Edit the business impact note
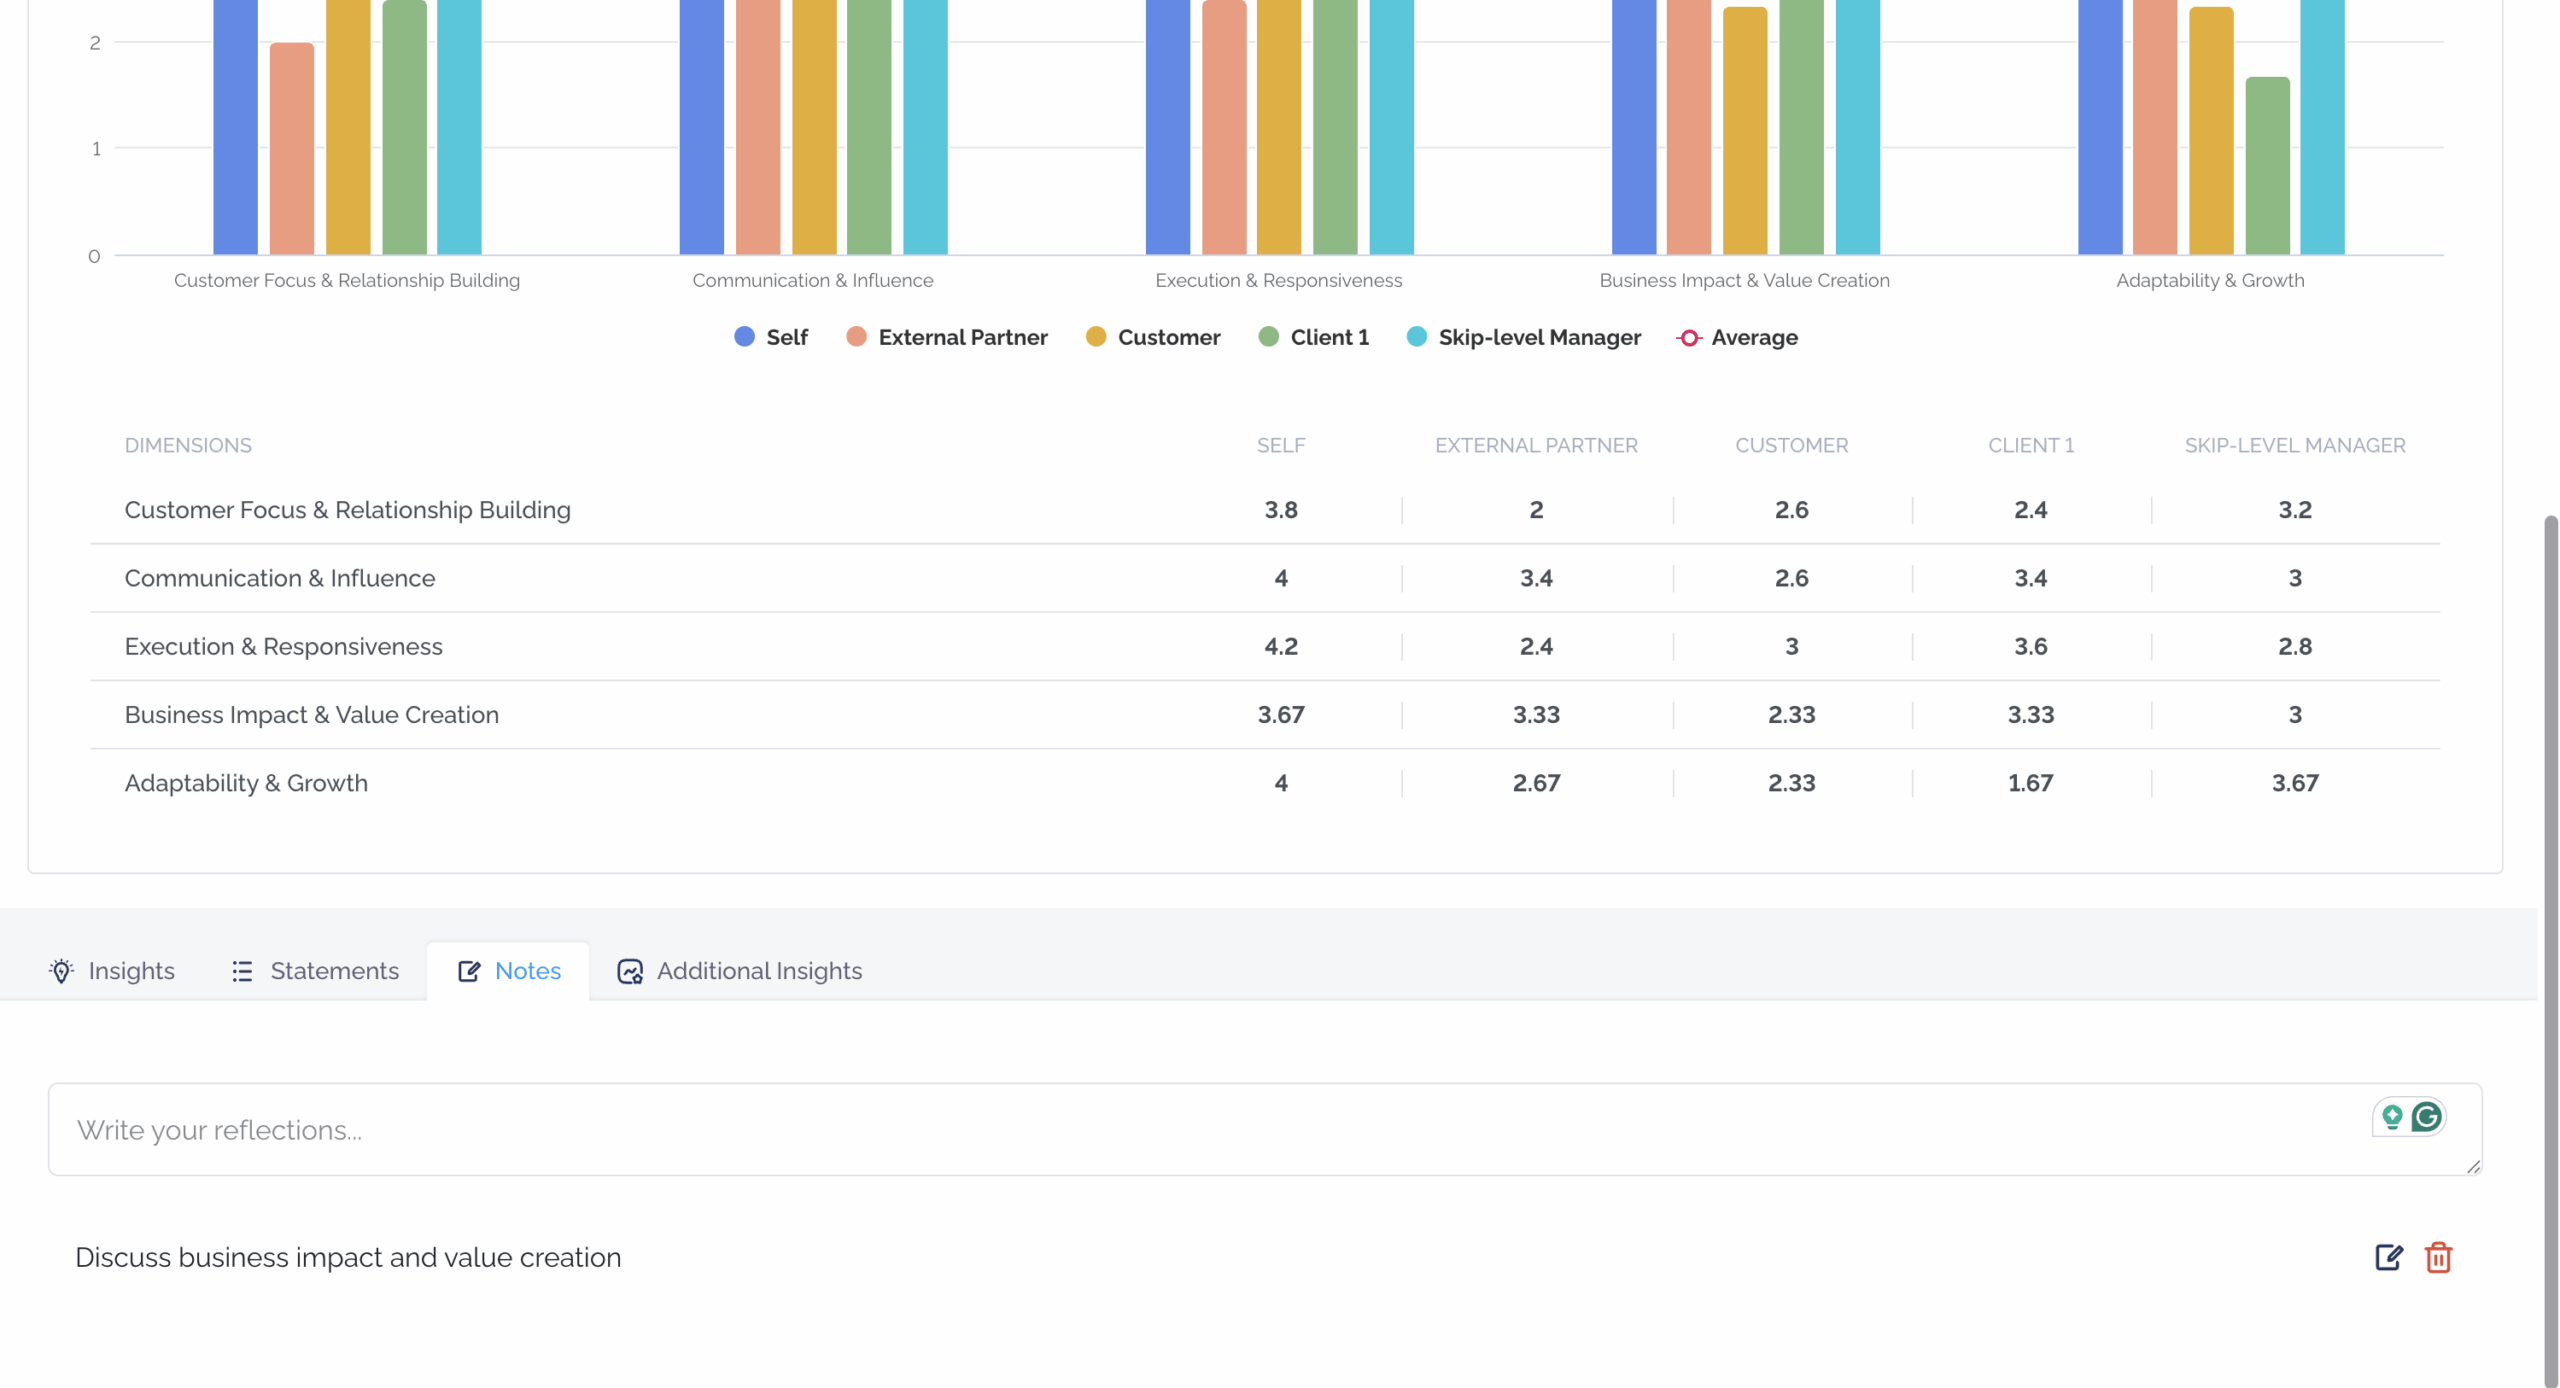 click(x=2388, y=1257)
